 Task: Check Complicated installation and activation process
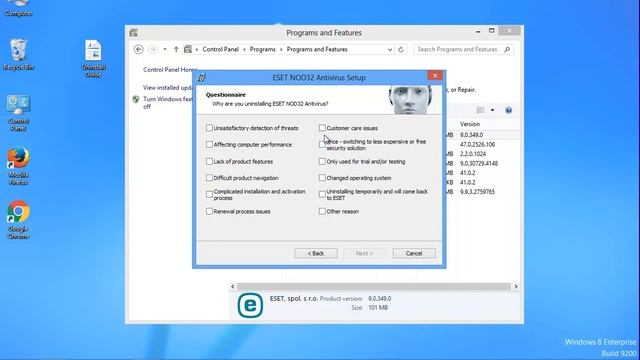209,194
